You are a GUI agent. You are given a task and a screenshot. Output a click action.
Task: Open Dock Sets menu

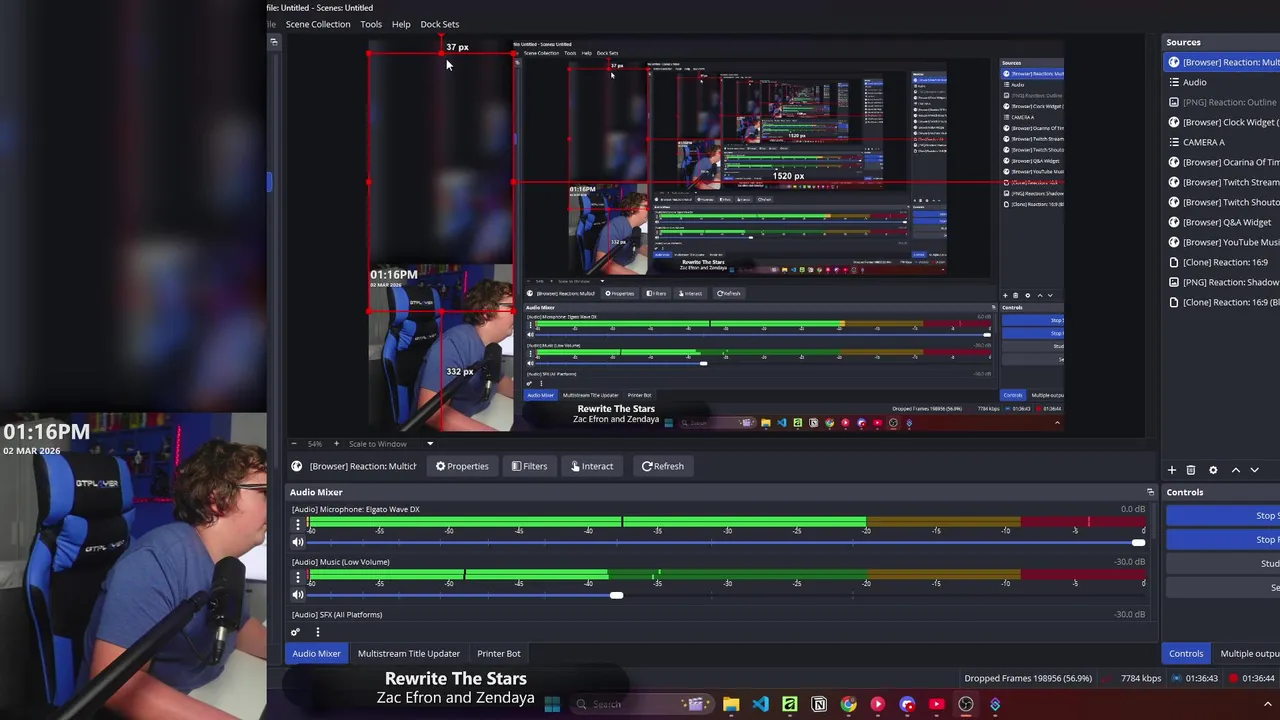point(440,24)
